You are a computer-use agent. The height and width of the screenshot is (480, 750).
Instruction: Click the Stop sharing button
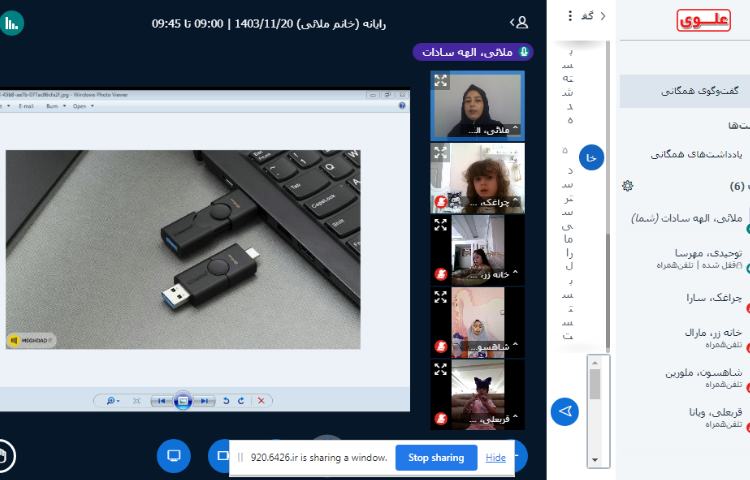click(435, 457)
